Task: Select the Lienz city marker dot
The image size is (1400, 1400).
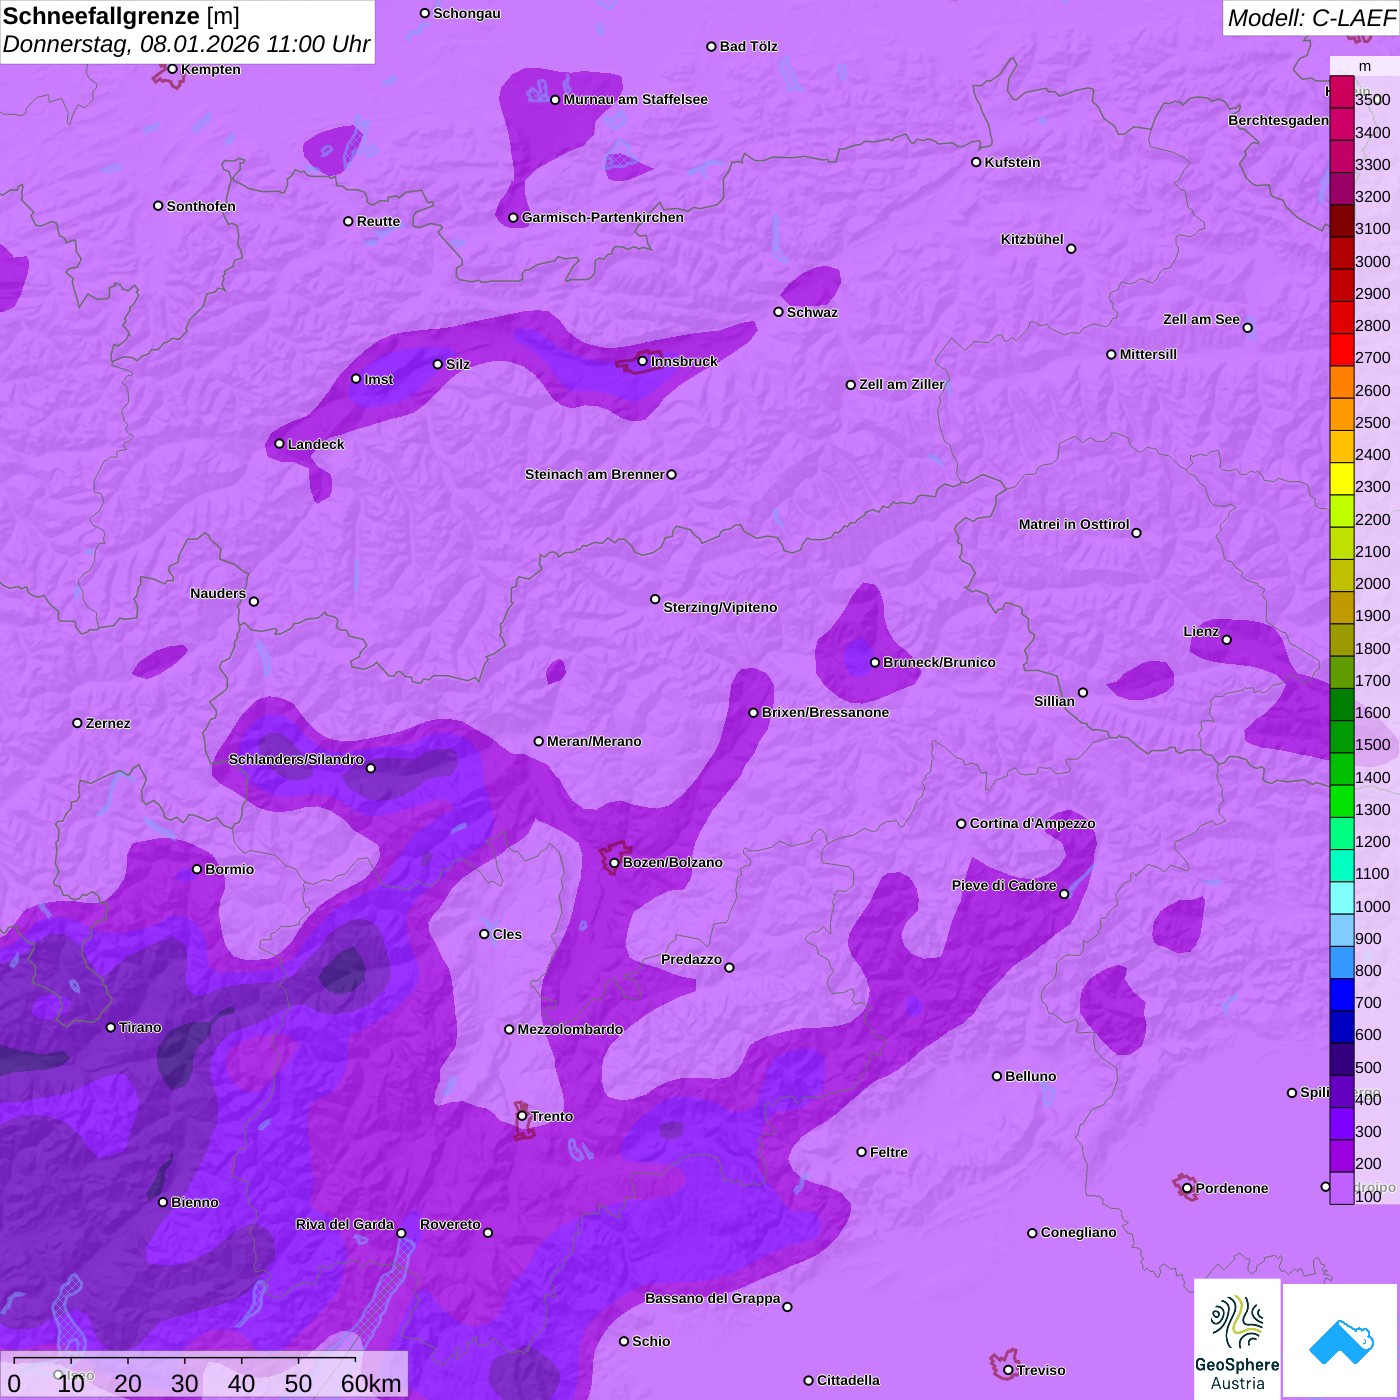Action: (x=1227, y=640)
